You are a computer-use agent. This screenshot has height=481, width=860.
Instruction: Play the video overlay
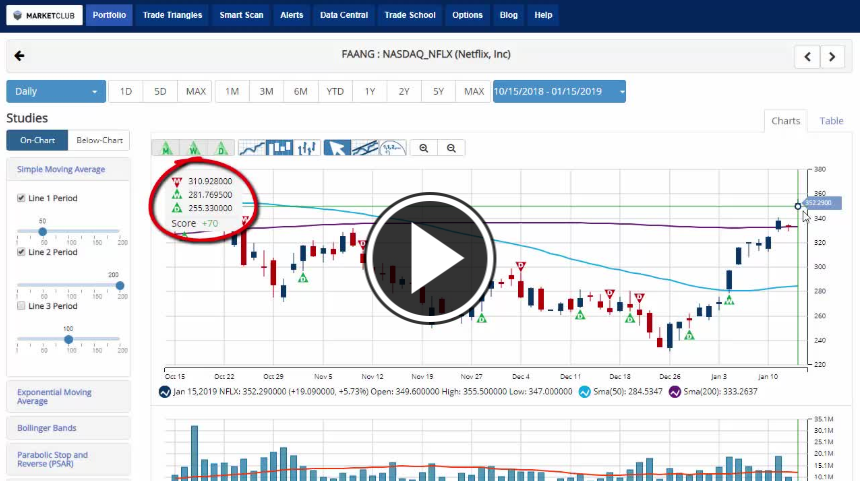point(429,258)
